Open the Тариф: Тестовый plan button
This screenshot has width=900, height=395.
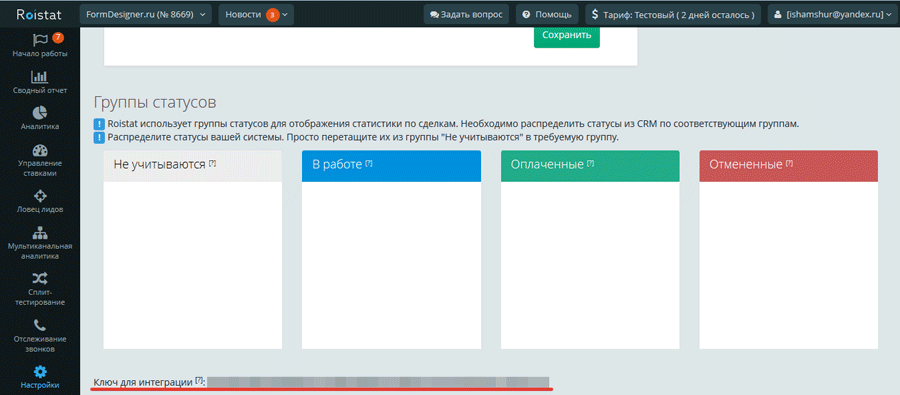pyautogui.click(x=673, y=14)
